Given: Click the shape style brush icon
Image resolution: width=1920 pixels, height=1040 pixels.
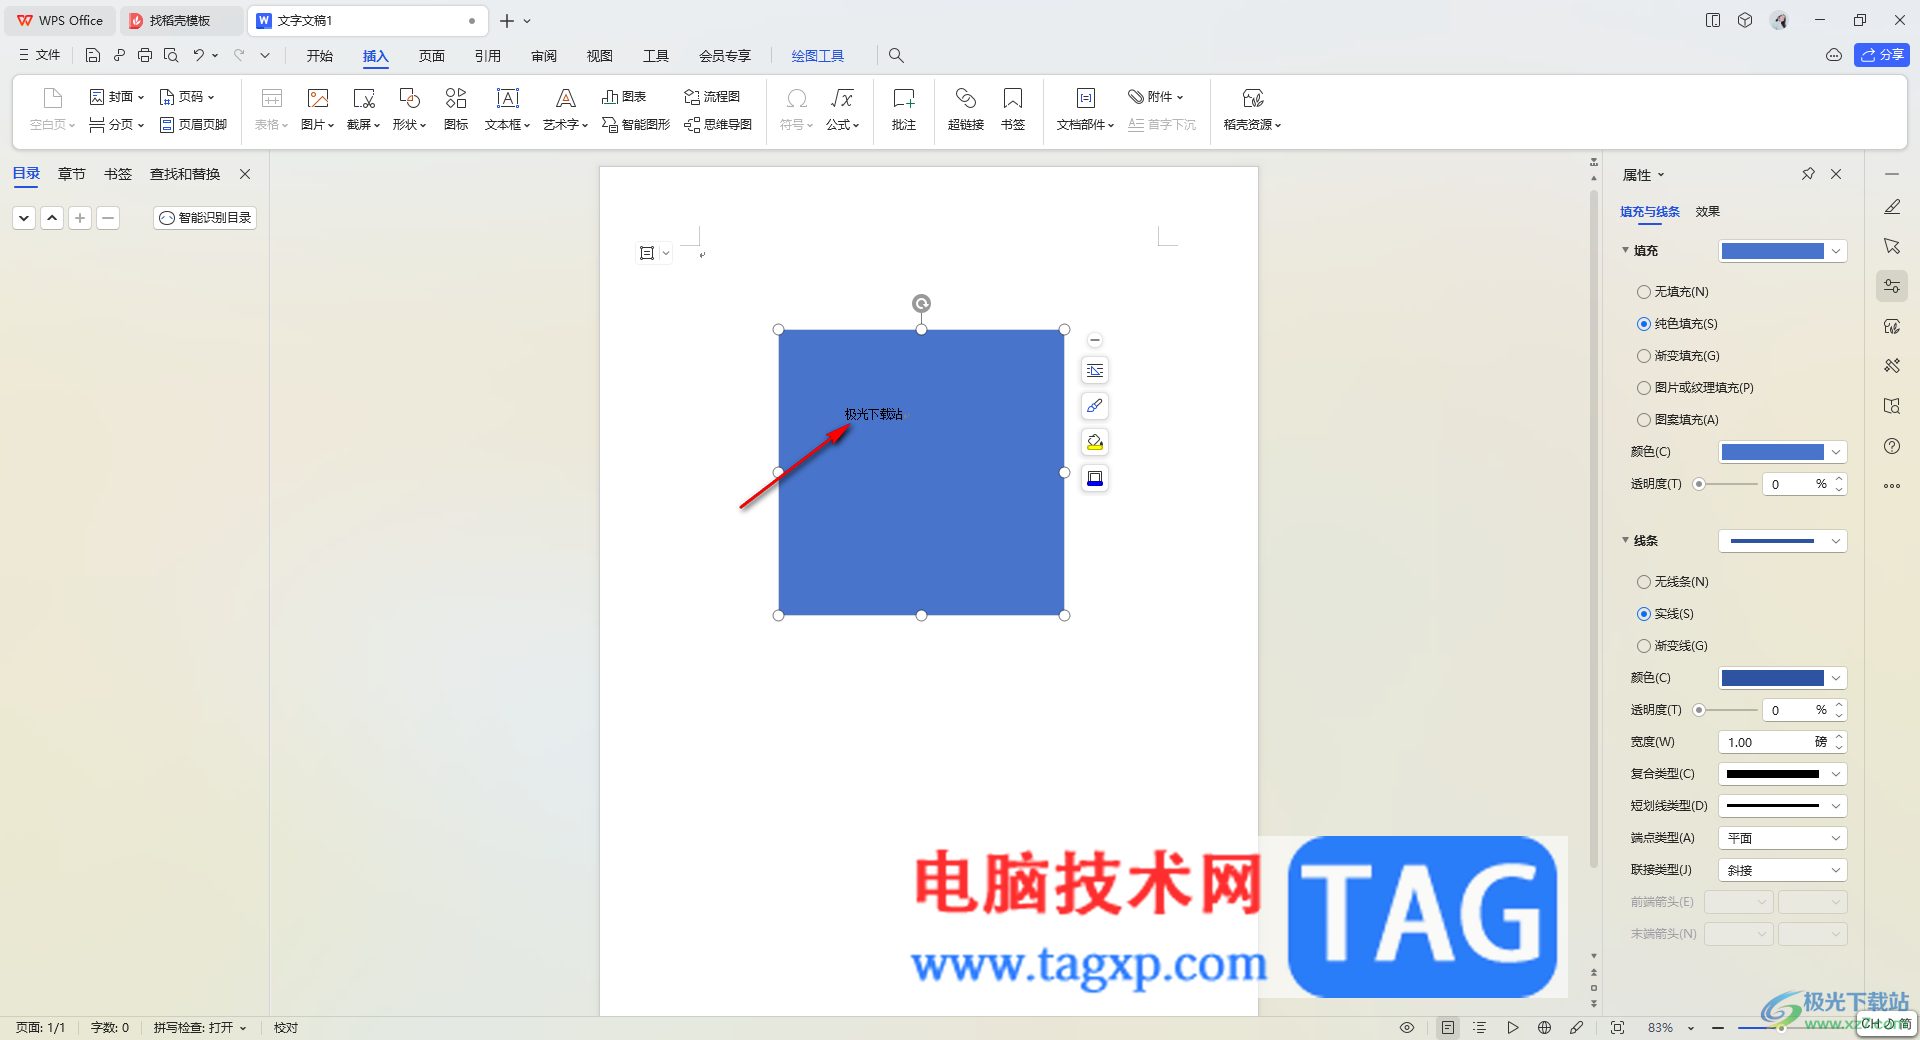Looking at the screenshot, I should pyautogui.click(x=1095, y=406).
